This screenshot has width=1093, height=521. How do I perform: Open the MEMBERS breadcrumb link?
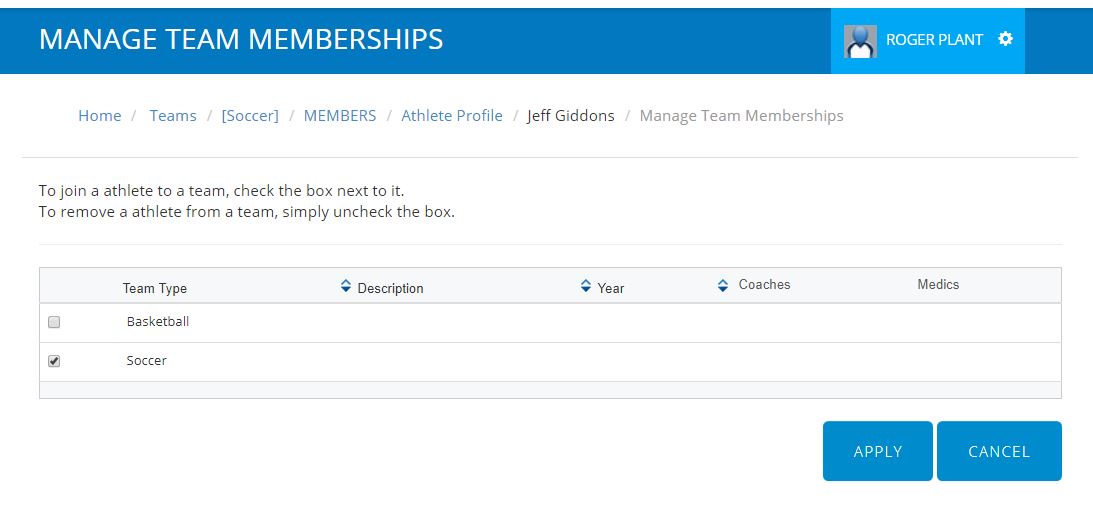(x=339, y=116)
